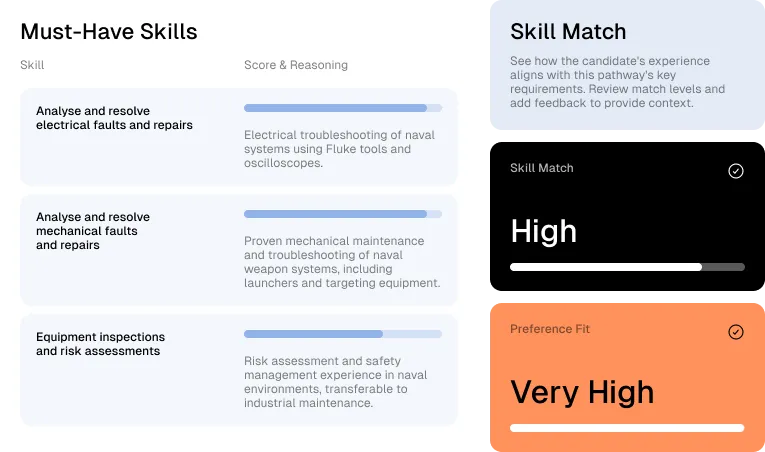Click the Preference Fit checkmark icon
The image size is (765, 452).
pos(736,332)
